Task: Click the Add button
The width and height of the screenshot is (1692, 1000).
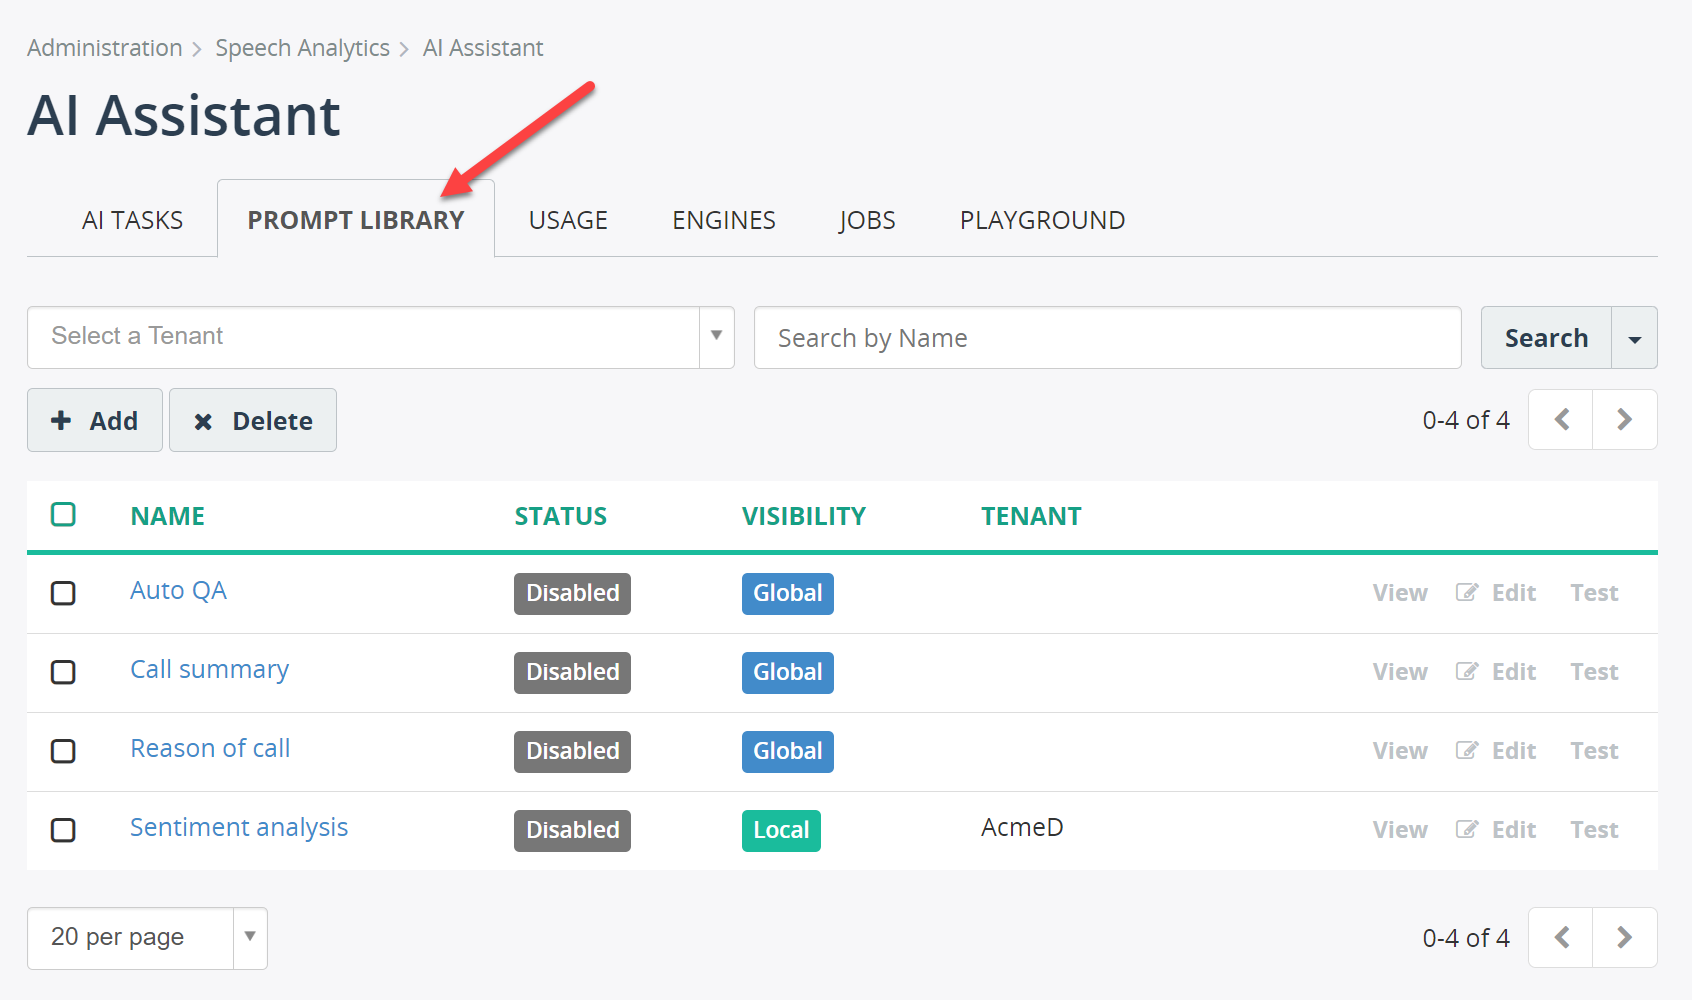Action: pyautogui.click(x=95, y=420)
